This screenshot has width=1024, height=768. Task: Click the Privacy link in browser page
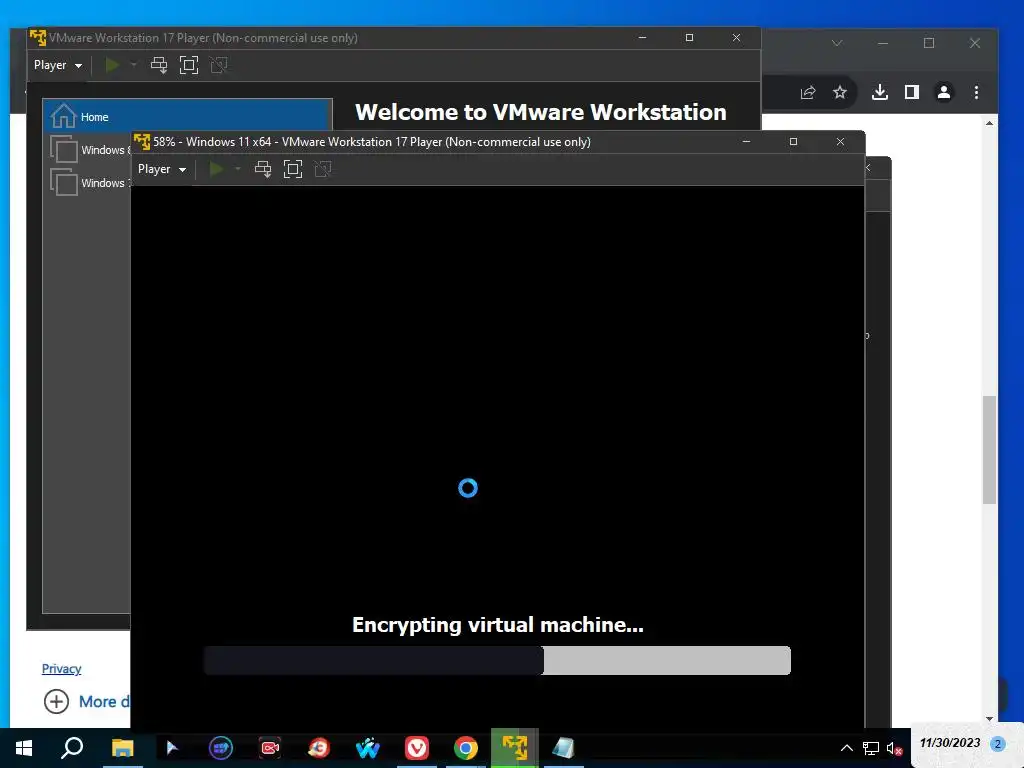[x=61, y=669]
